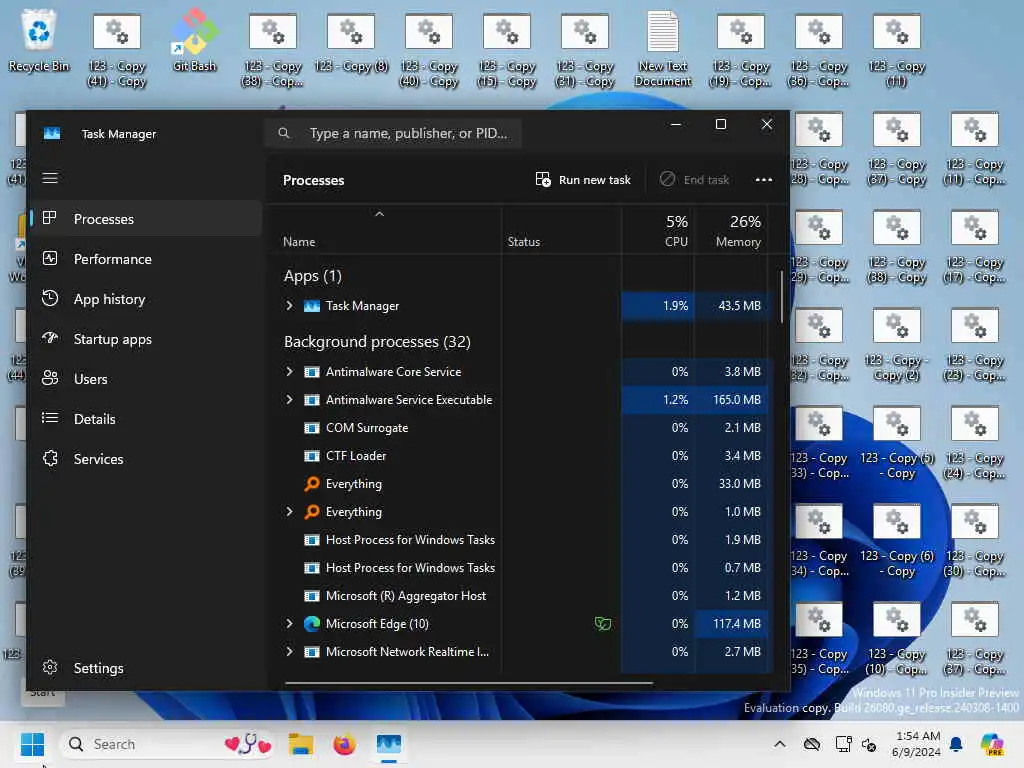Open the Services page
Viewport: 1024px width, 768px height.
pyautogui.click(x=146, y=459)
